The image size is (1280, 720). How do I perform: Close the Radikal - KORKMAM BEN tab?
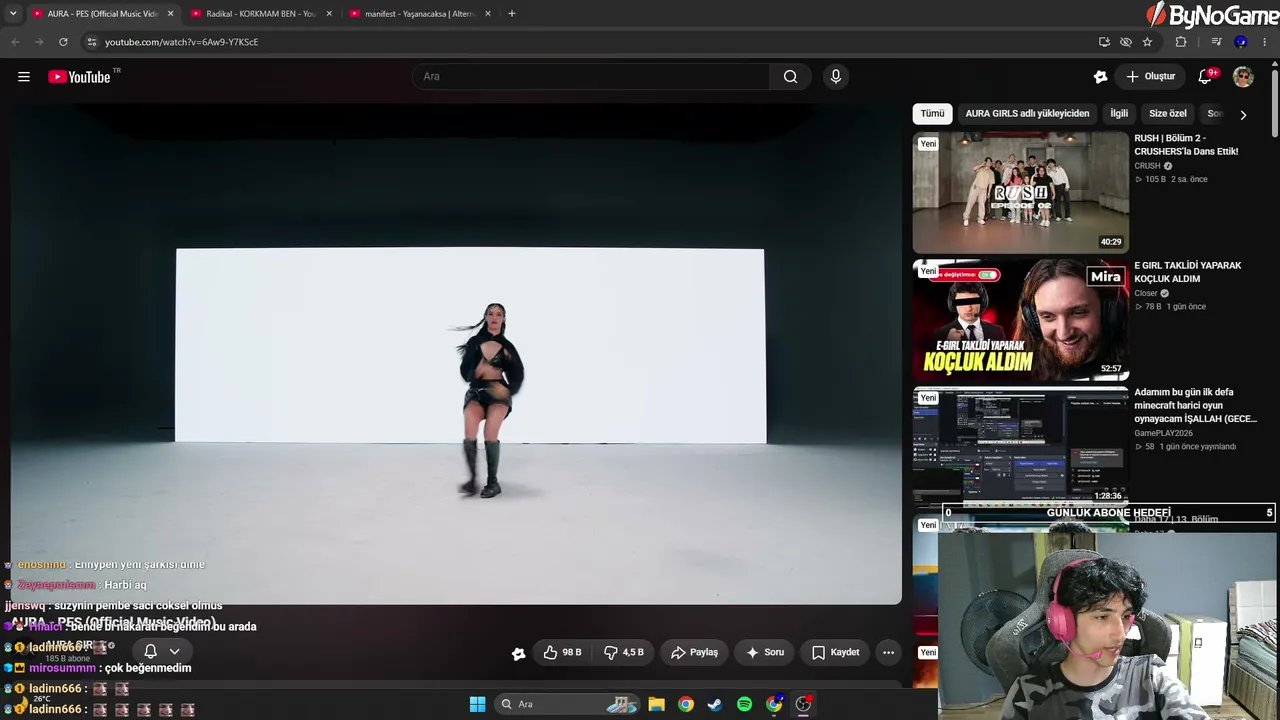(328, 14)
